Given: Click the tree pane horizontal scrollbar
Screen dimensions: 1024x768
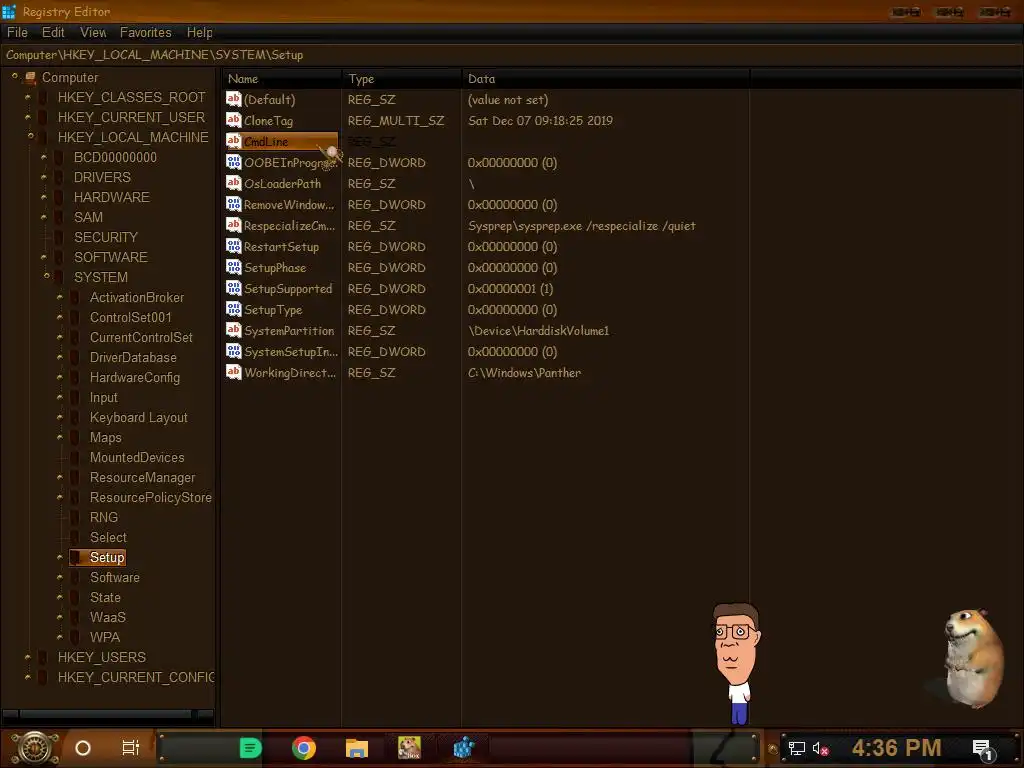Looking at the screenshot, I should coord(108,714).
